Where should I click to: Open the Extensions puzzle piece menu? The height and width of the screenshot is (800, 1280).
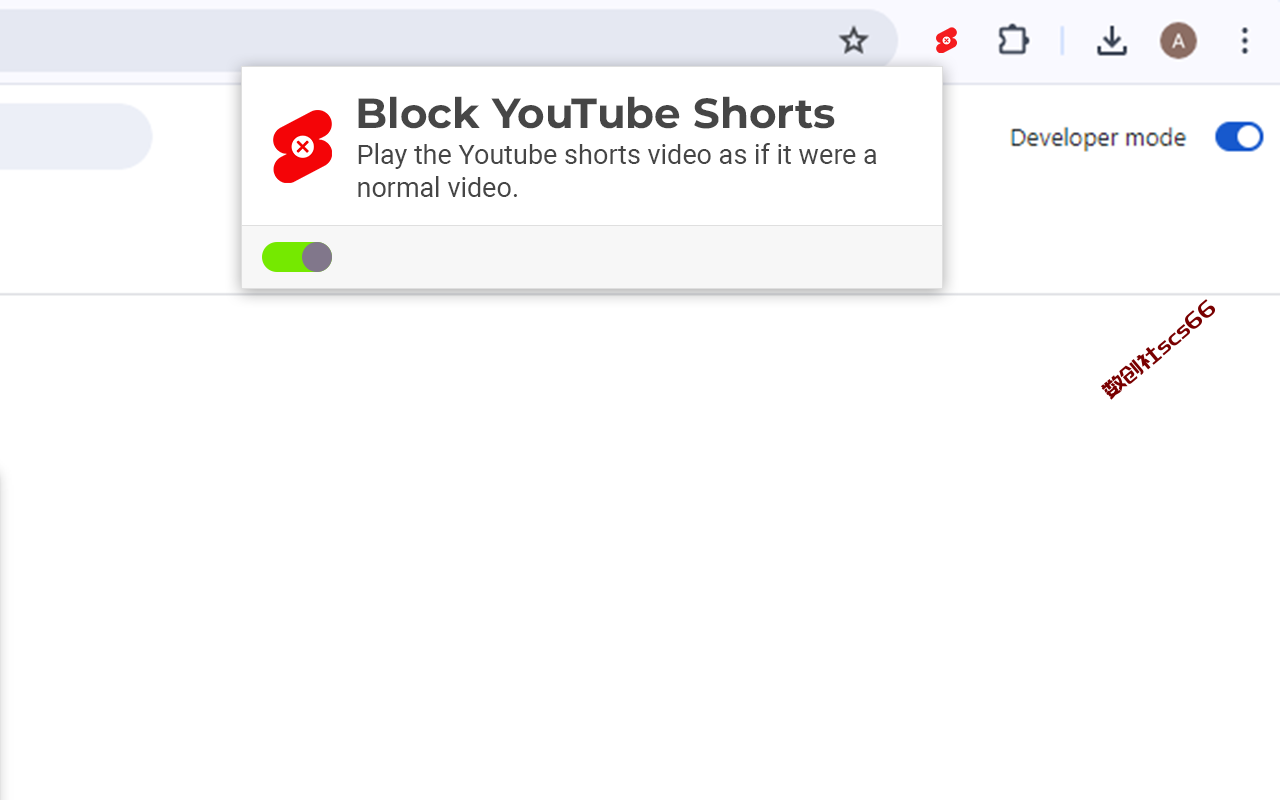tap(1013, 40)
